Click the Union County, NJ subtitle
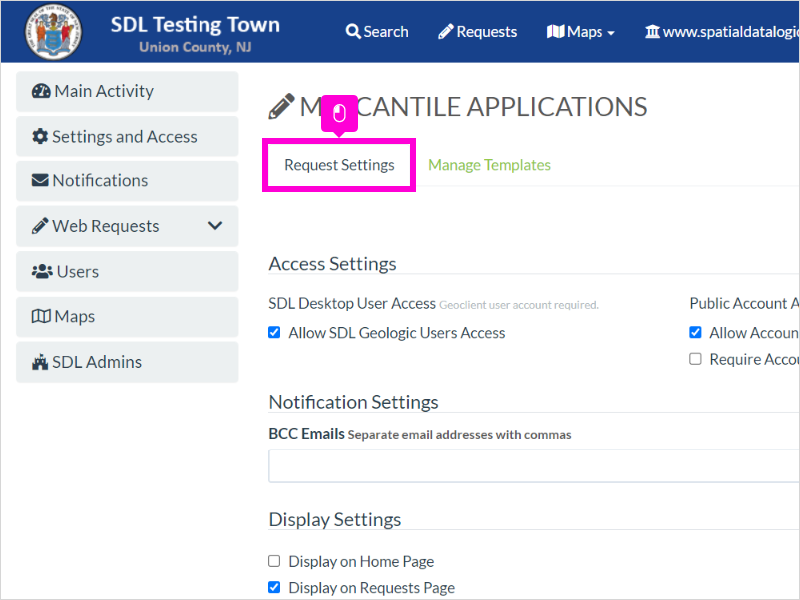800x600 pixels. point(195,47)
